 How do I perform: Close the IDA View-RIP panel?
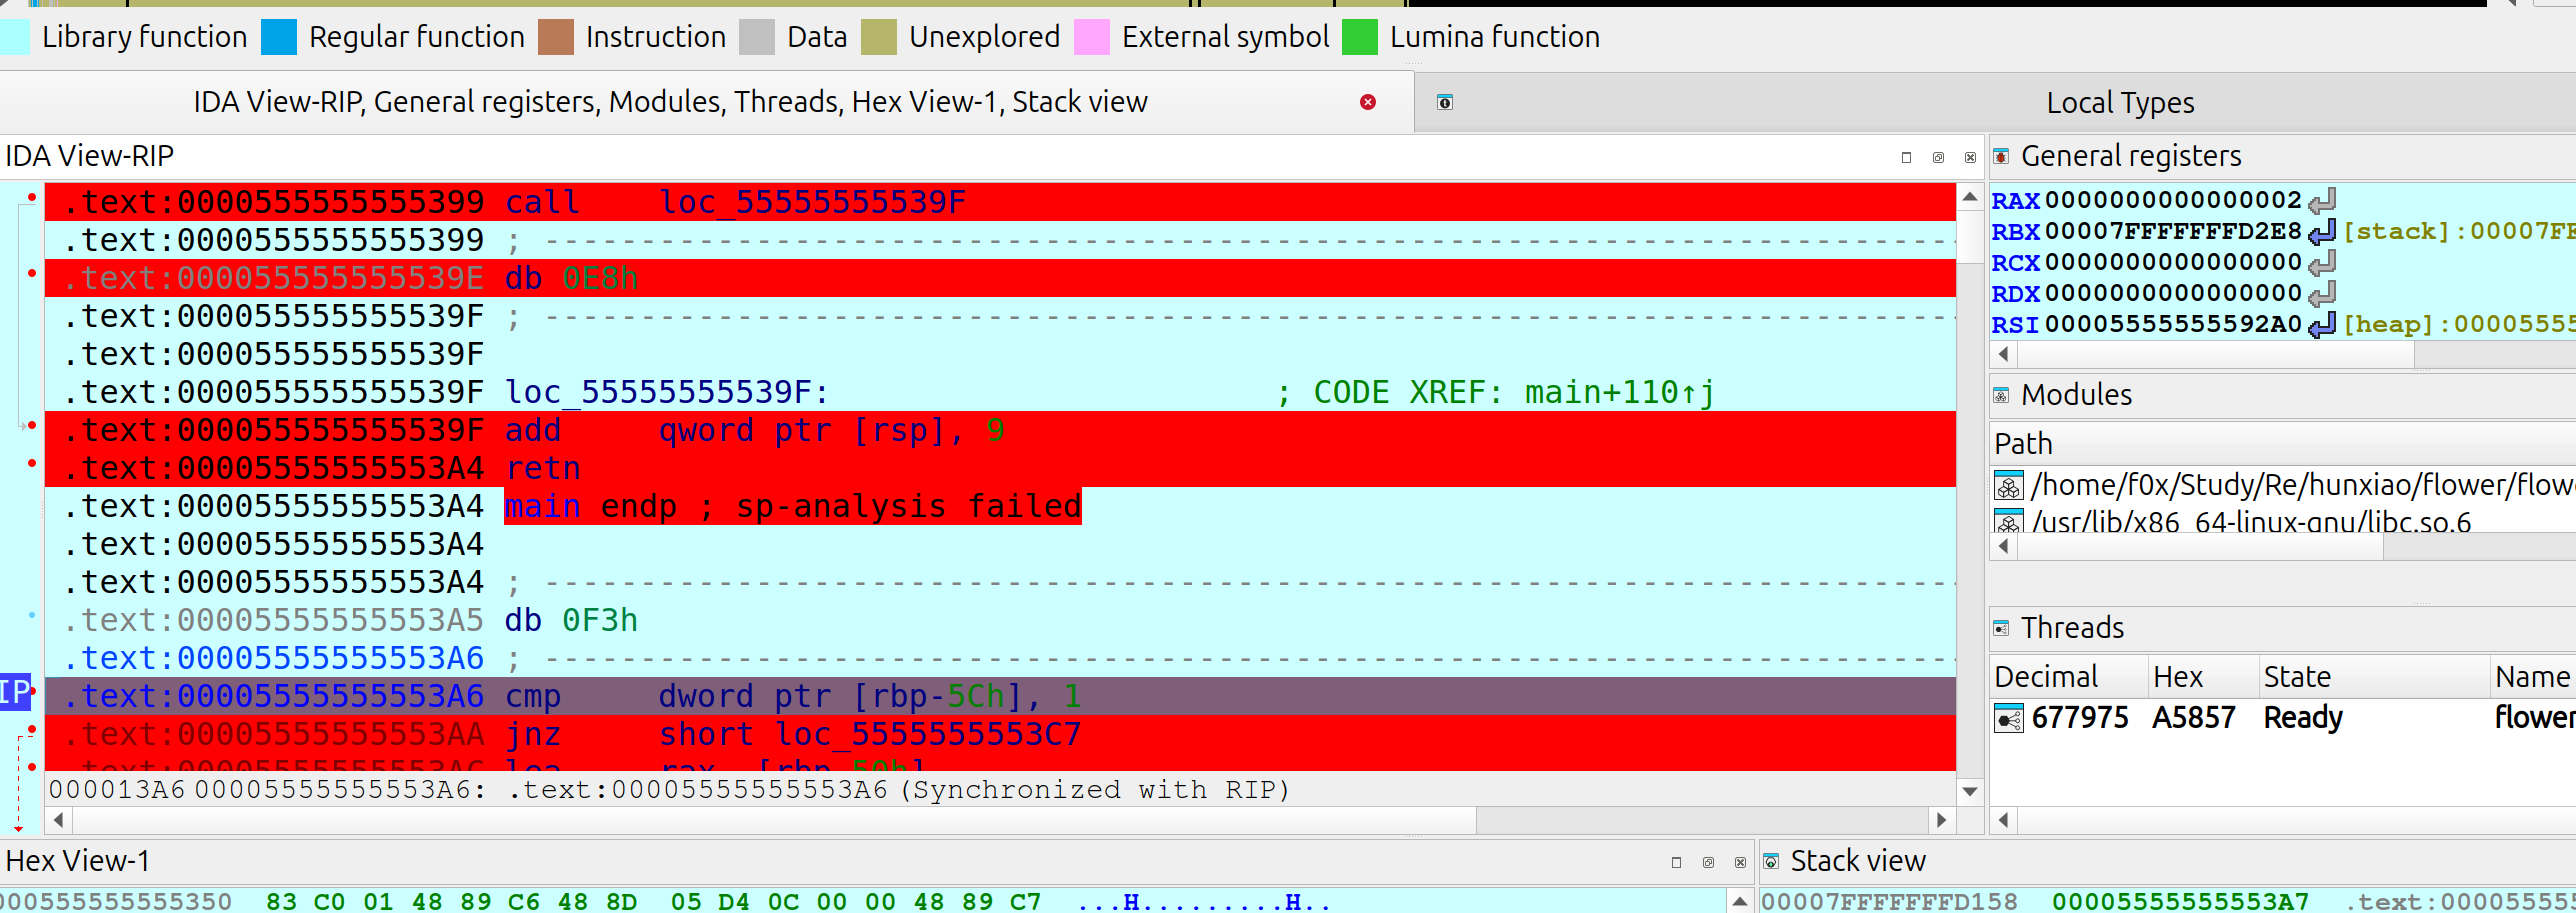pos(1970,157)
